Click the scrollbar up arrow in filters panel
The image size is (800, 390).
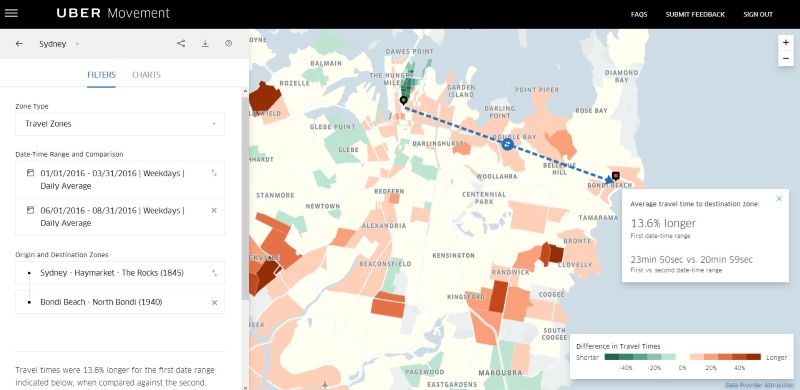pos(245,91)
